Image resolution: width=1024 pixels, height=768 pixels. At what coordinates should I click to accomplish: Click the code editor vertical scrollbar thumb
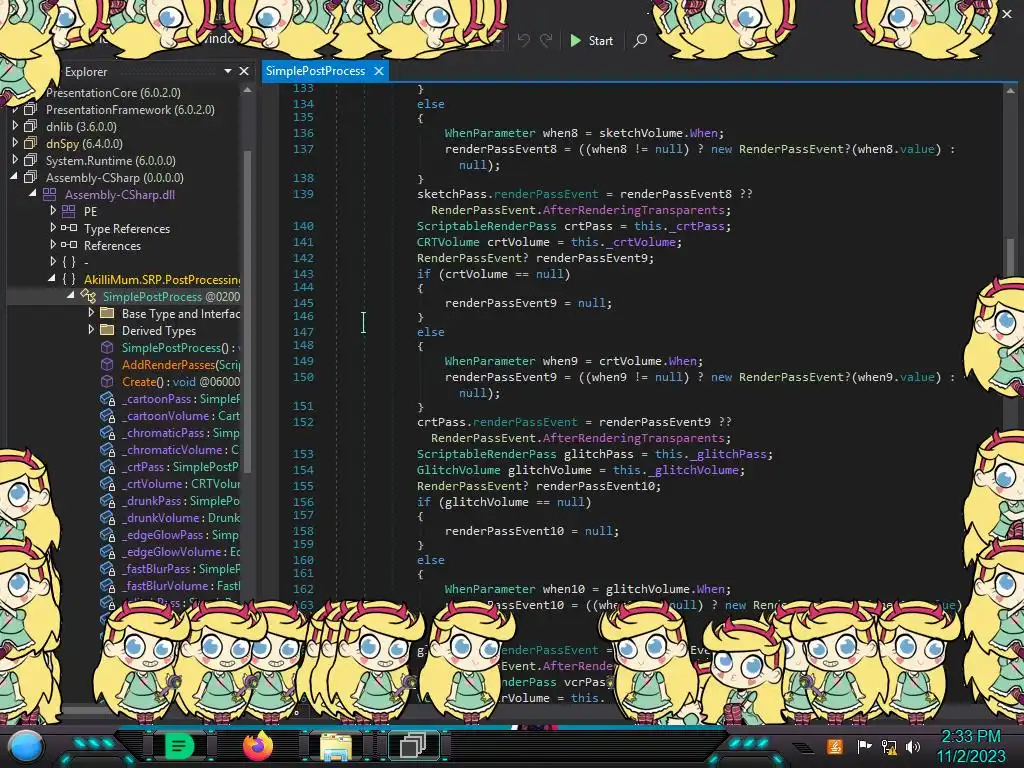tap(1010, 256)
